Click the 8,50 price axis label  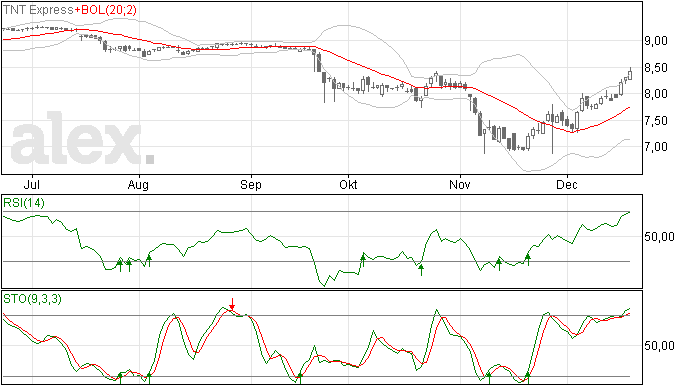pos(656,68)
